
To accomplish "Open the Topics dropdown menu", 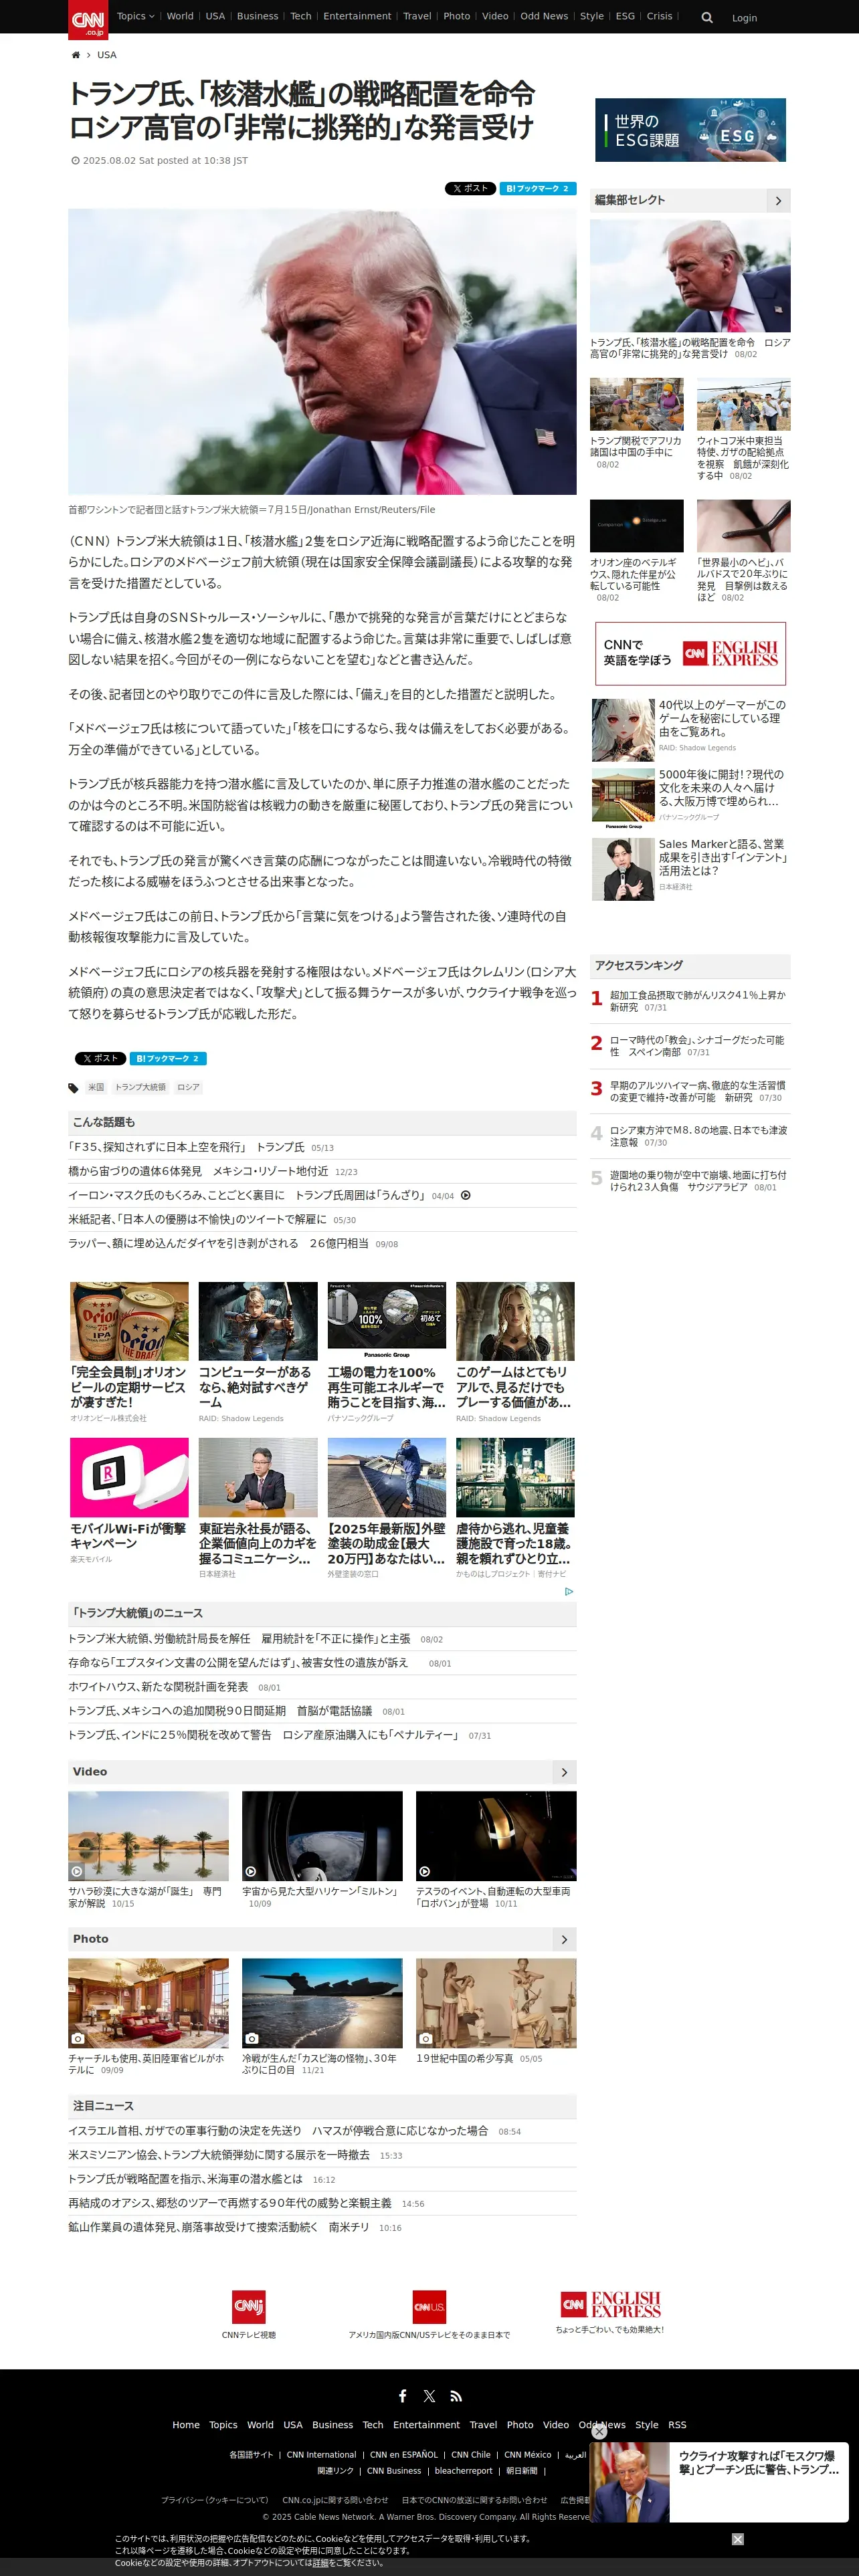I will (135, 16).
